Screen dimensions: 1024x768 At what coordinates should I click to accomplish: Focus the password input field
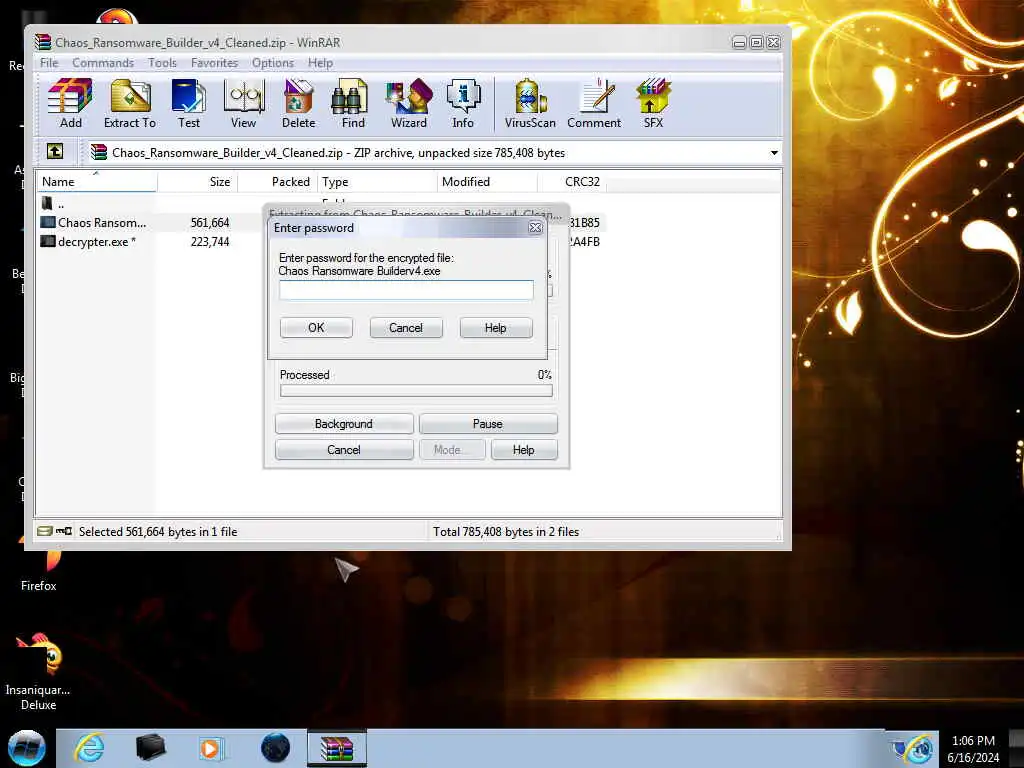[406, 290]
